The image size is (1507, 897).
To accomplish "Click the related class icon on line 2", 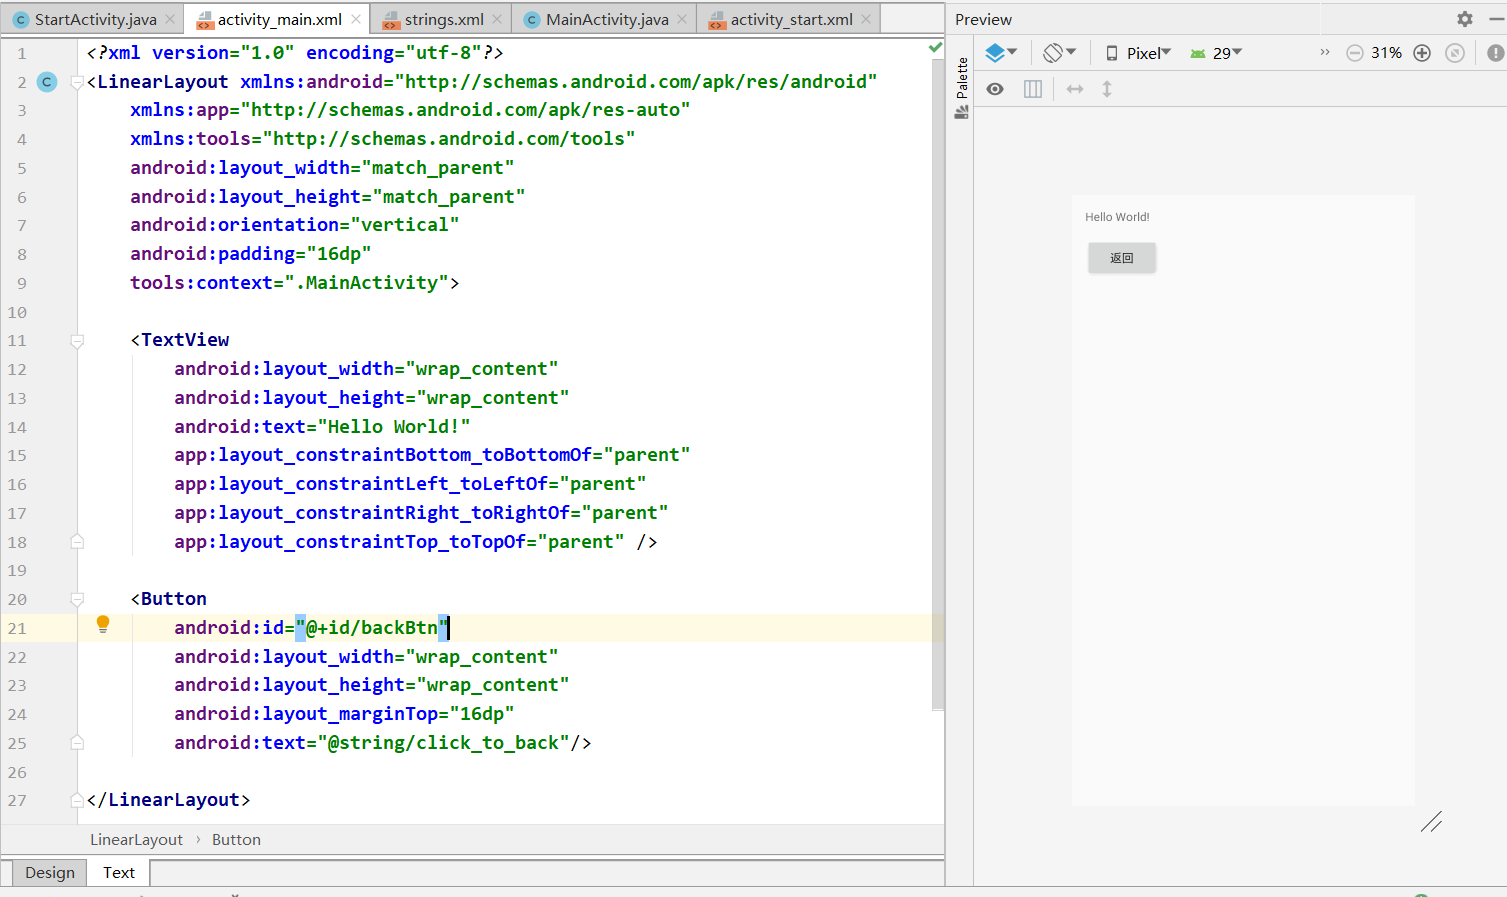I will (x=47, y=82).
